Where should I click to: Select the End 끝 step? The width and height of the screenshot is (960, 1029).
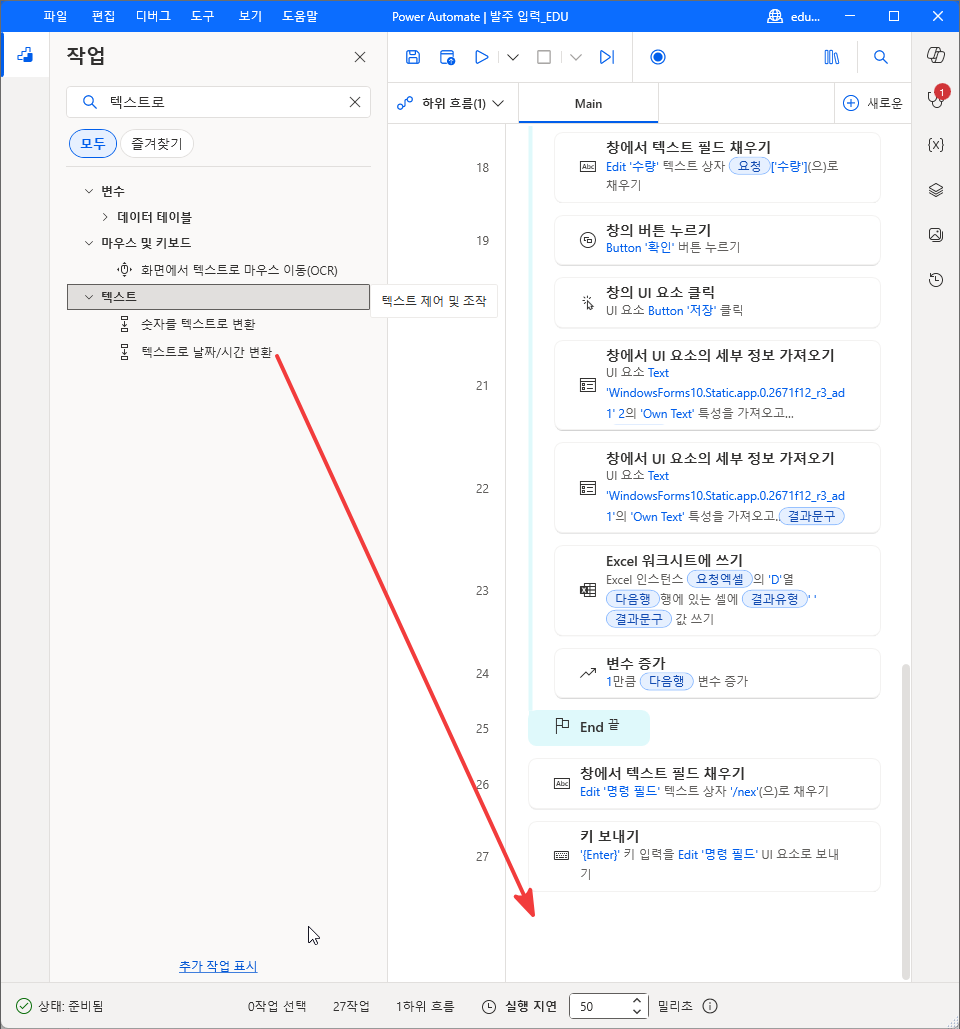click(589, 727)
